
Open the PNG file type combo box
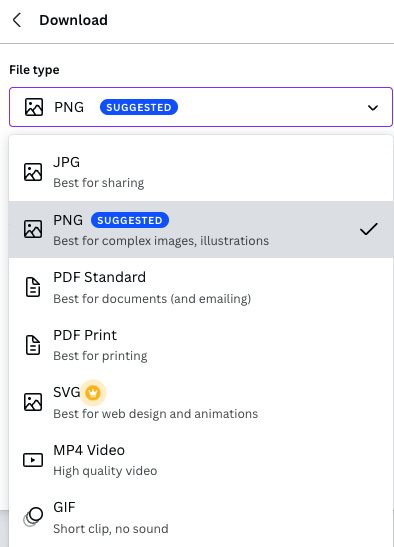tap(201, 107)
